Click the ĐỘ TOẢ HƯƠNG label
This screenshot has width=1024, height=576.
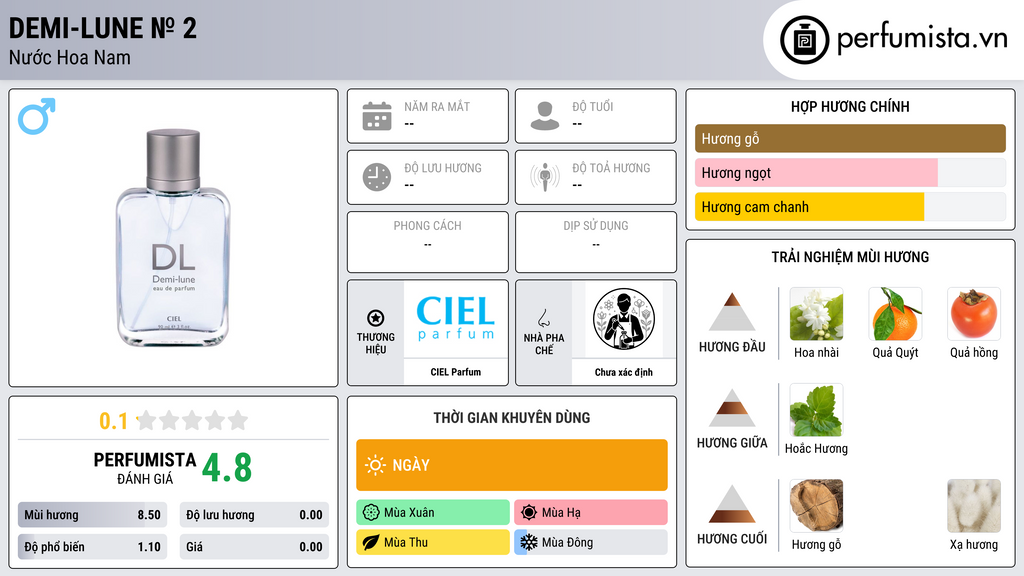[611, 168]
